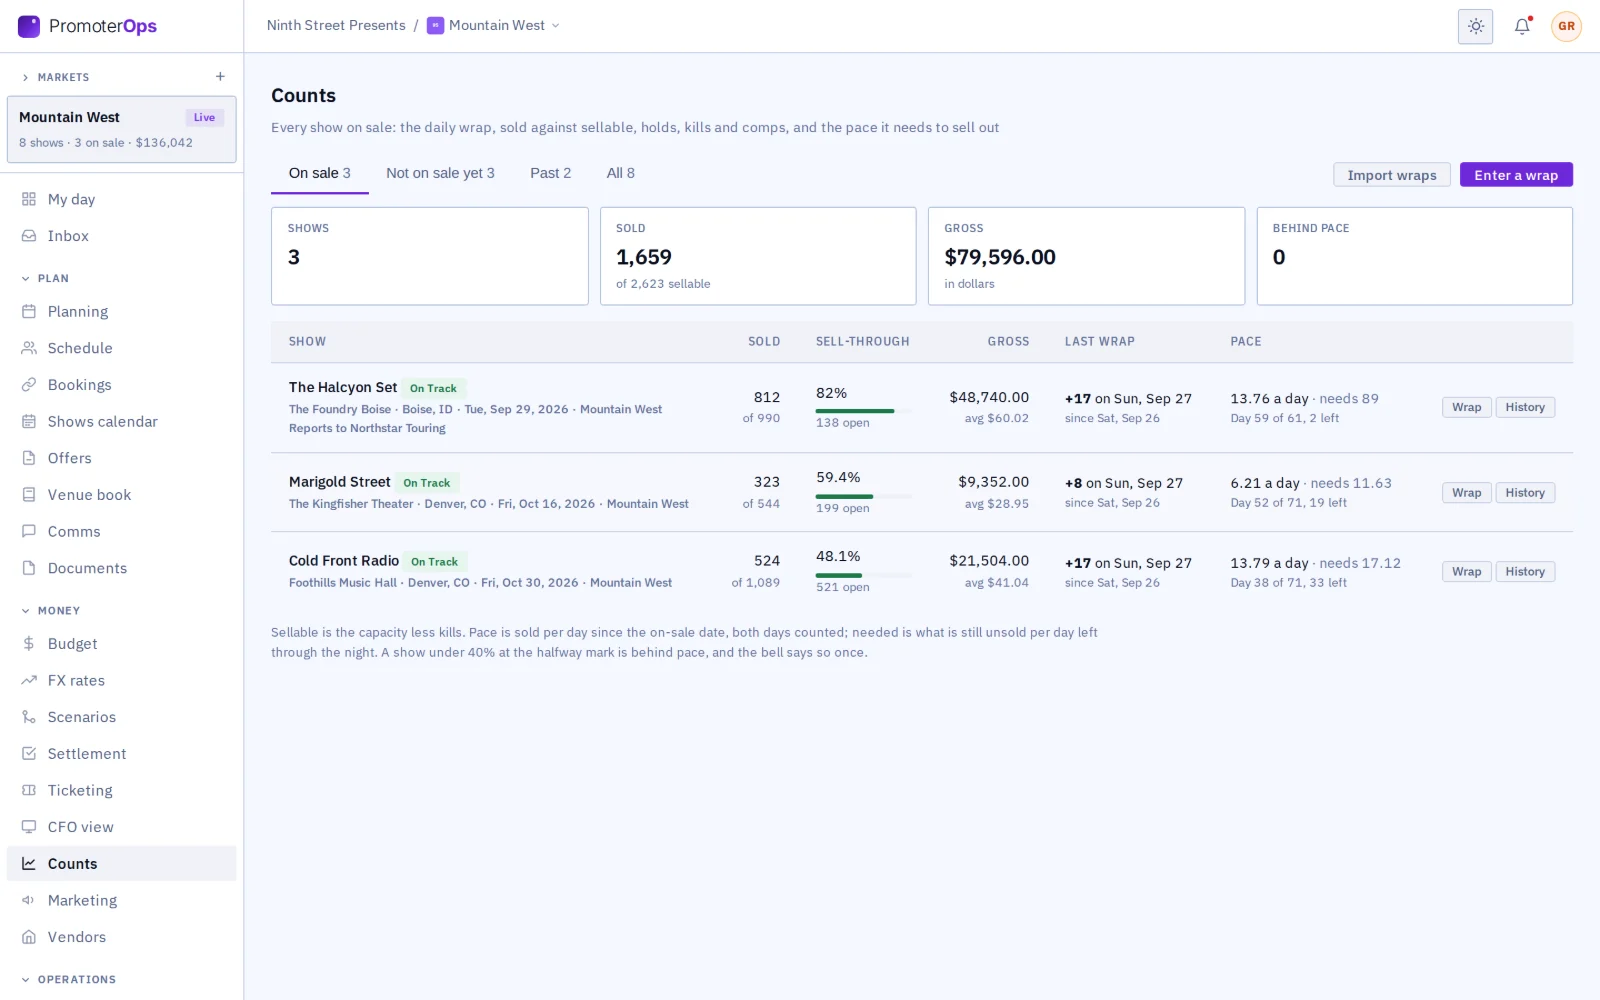Open History for Cold Front Radio
Screen dimensions: 1600x1000
click(x=1525, y=572)
